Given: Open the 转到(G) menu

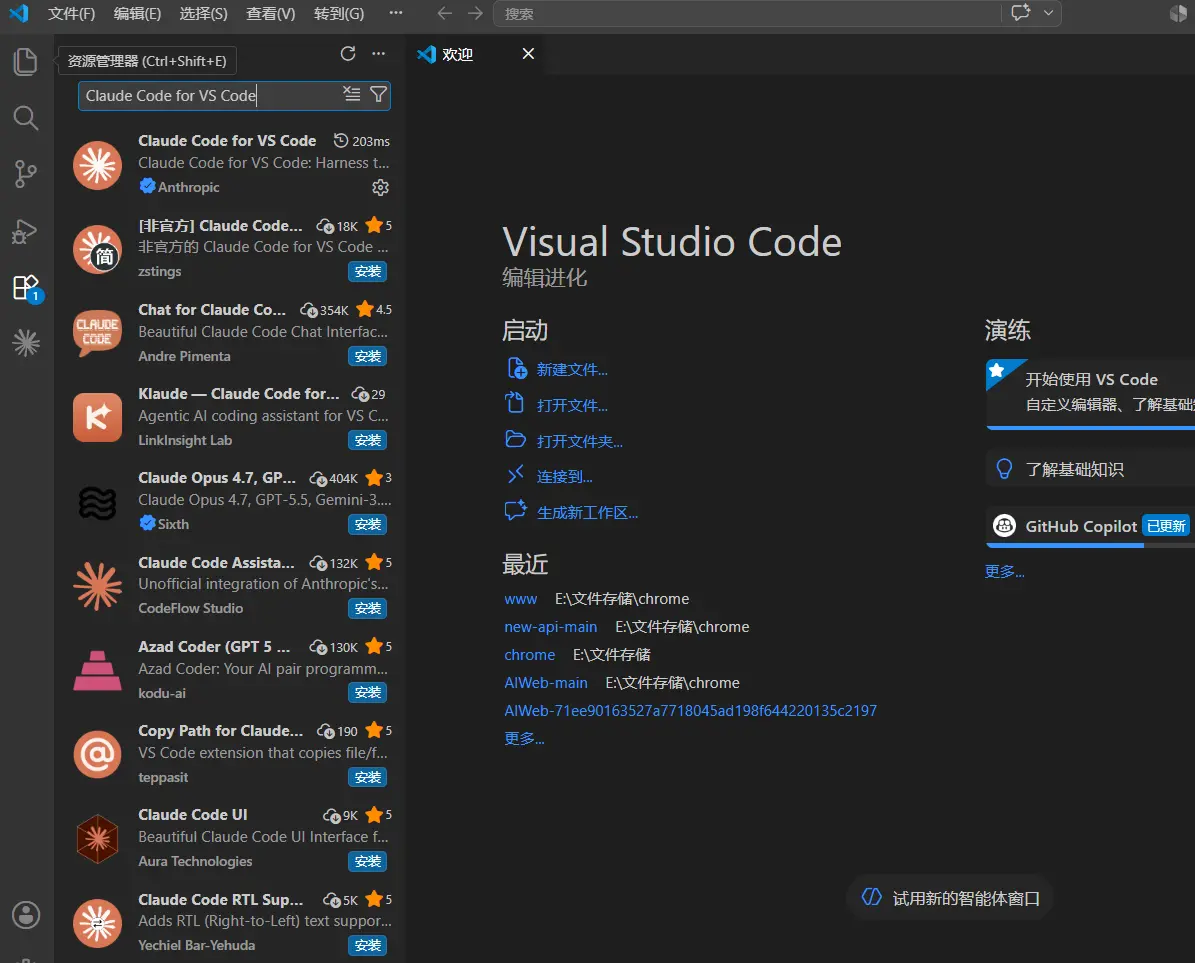Looking at the screenshot, I should 338,14.
